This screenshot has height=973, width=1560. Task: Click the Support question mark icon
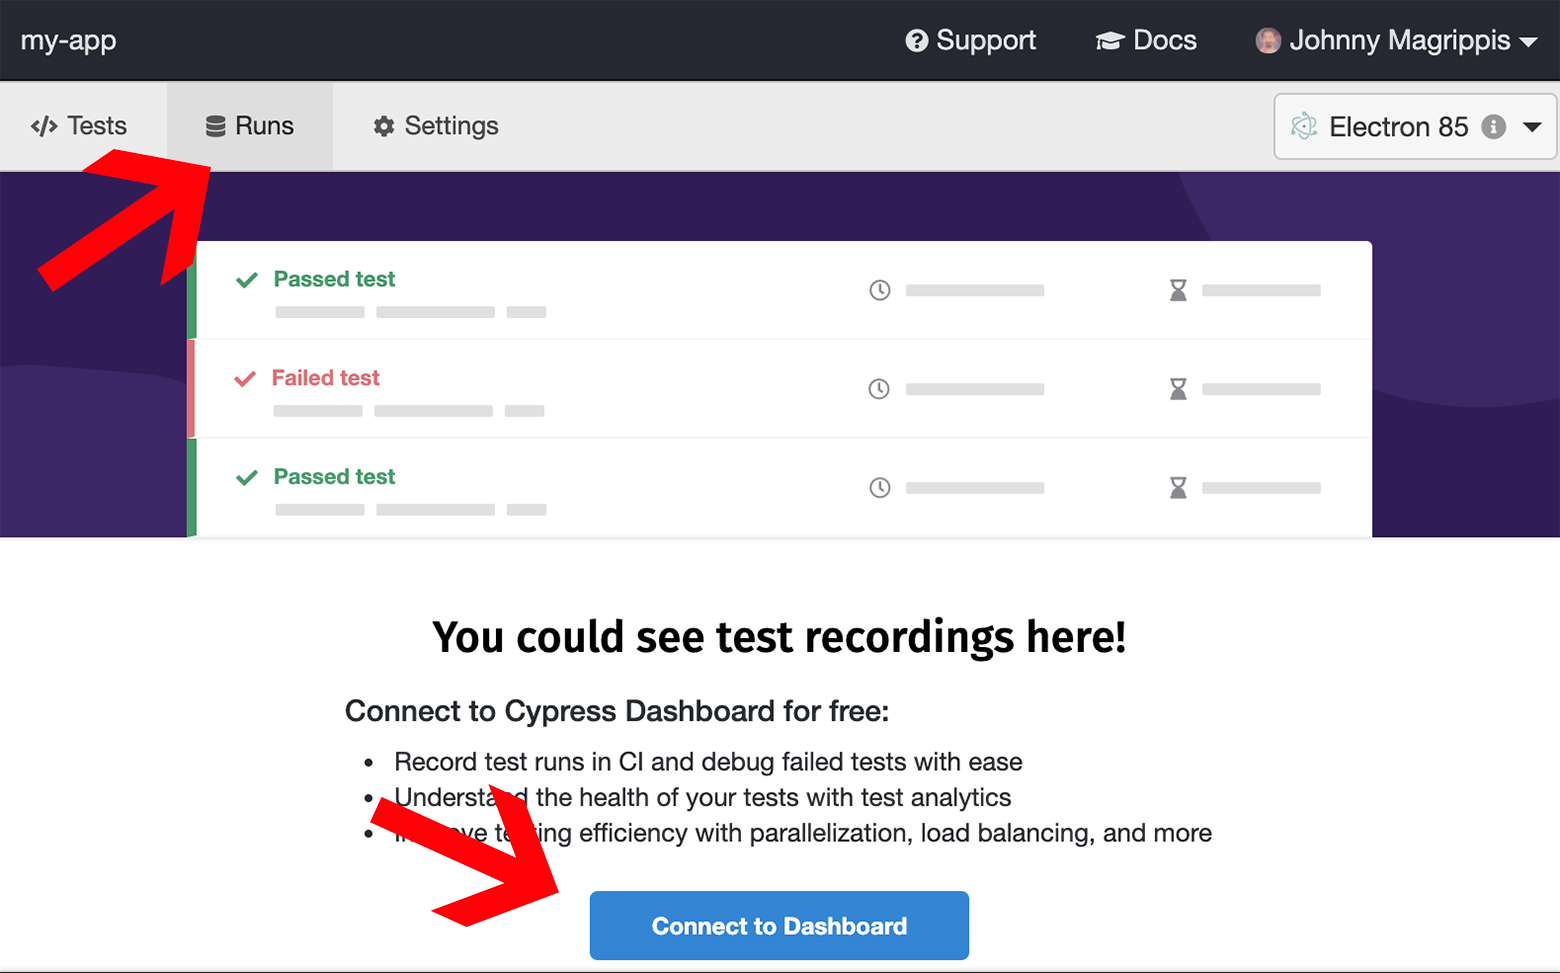coord(916,41)
